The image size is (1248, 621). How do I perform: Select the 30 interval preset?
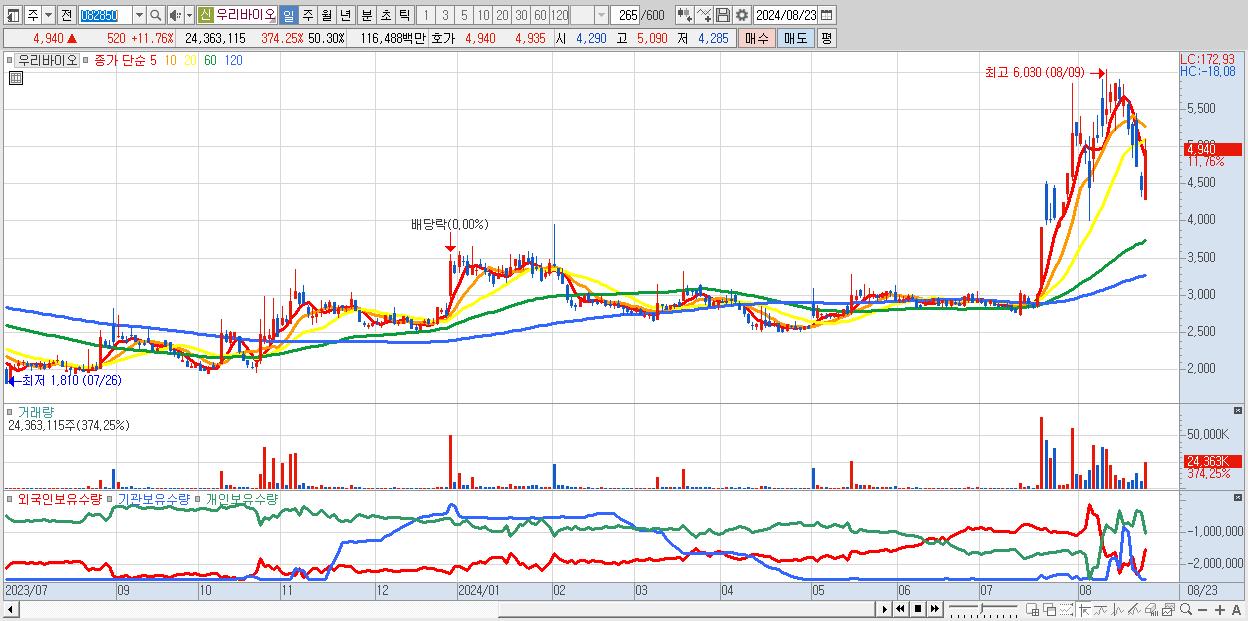point(521,15)
